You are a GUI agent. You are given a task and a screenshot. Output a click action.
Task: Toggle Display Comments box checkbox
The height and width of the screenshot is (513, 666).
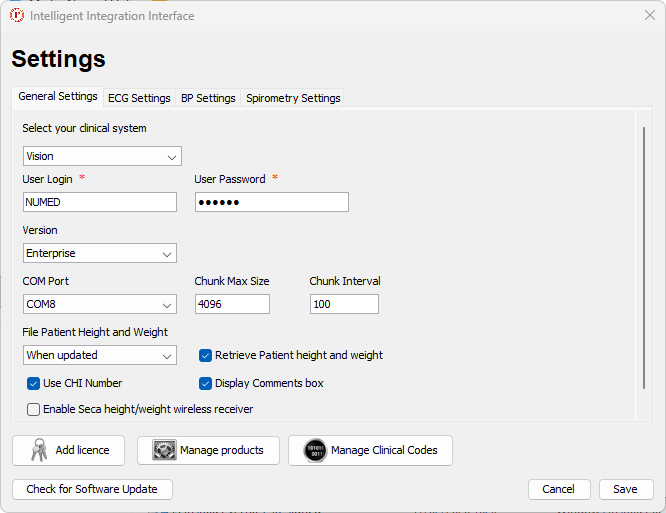point(206,383)
